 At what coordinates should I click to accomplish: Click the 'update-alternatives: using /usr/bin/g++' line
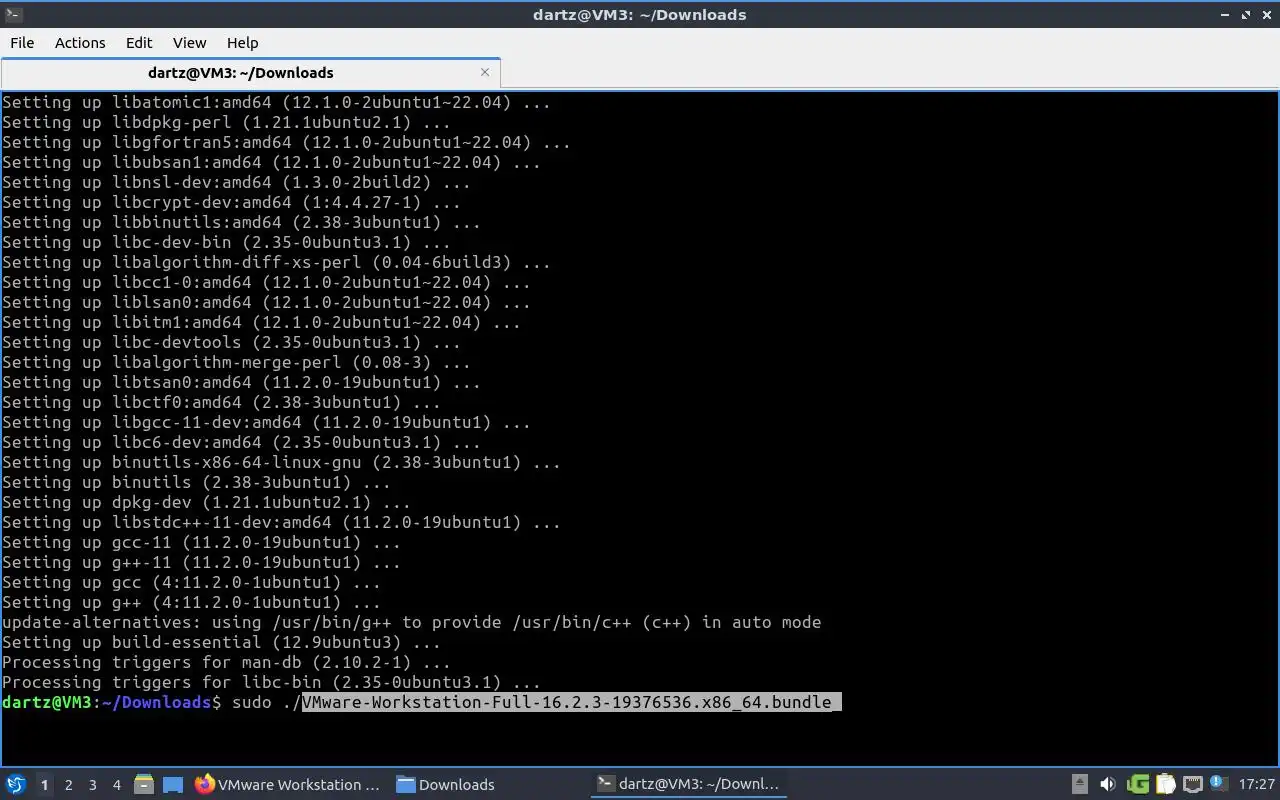tap(411, 622)
